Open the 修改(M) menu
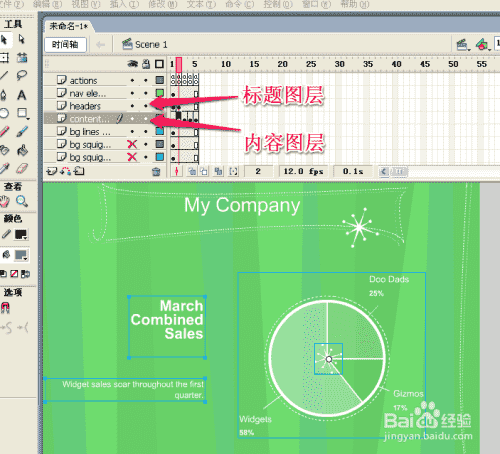This screenshot has width=500, height=454. pos(163,4)
